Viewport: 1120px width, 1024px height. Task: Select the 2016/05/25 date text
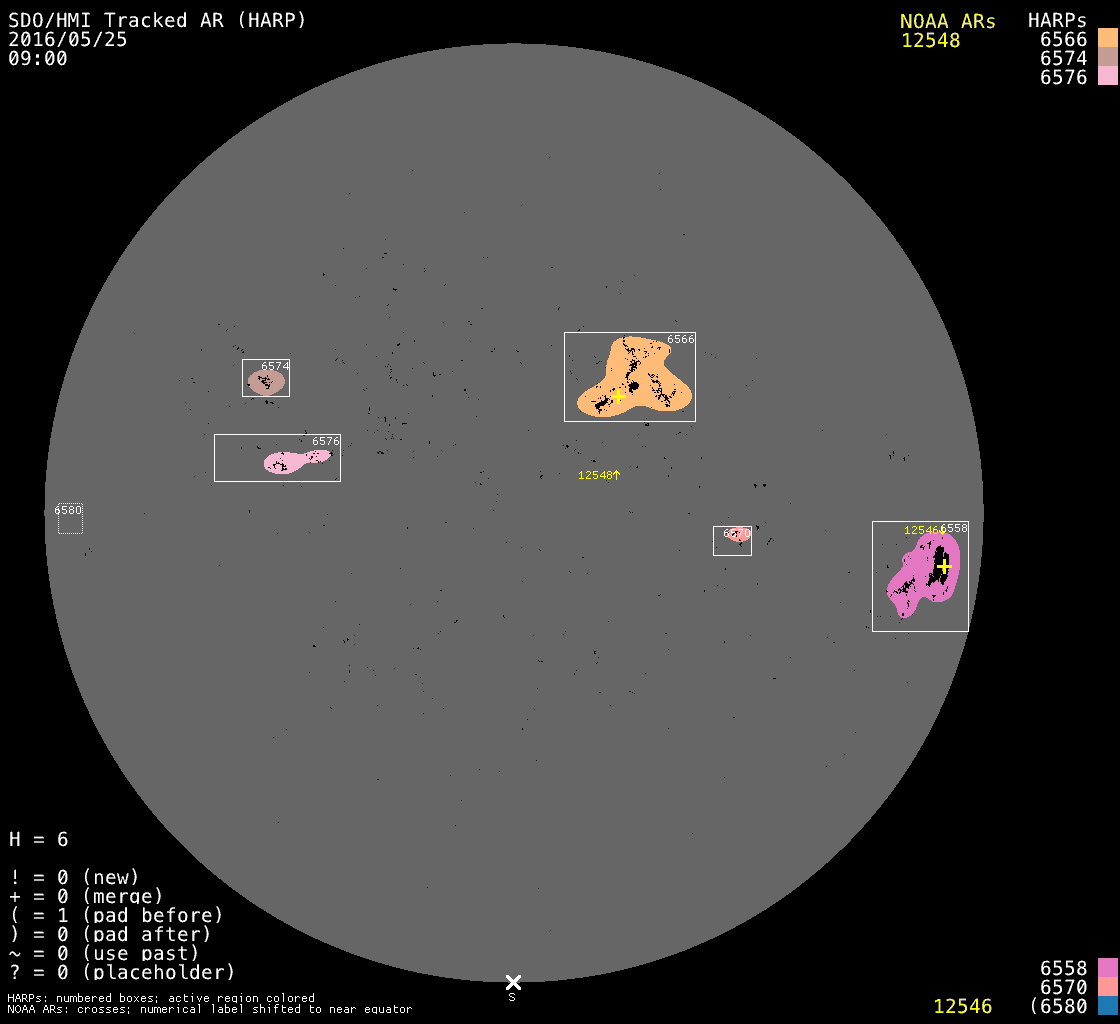click(68, 40)
